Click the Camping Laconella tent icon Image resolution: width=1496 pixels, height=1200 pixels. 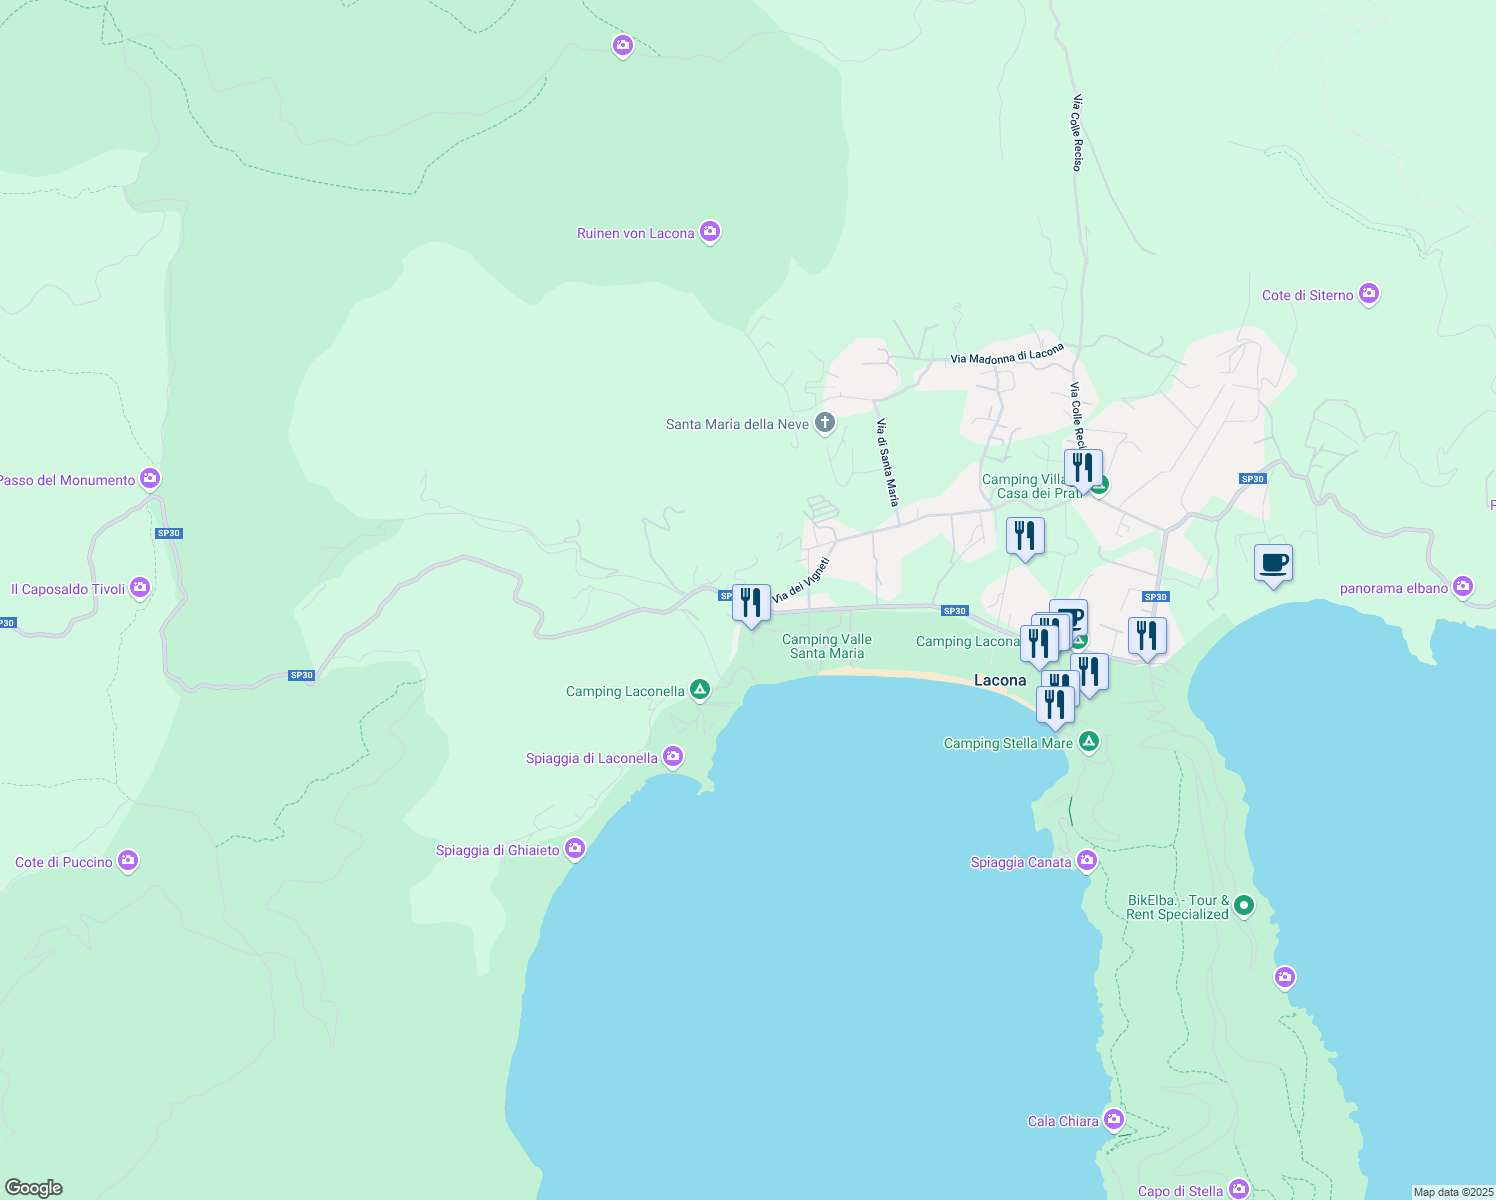click(700, 690)
